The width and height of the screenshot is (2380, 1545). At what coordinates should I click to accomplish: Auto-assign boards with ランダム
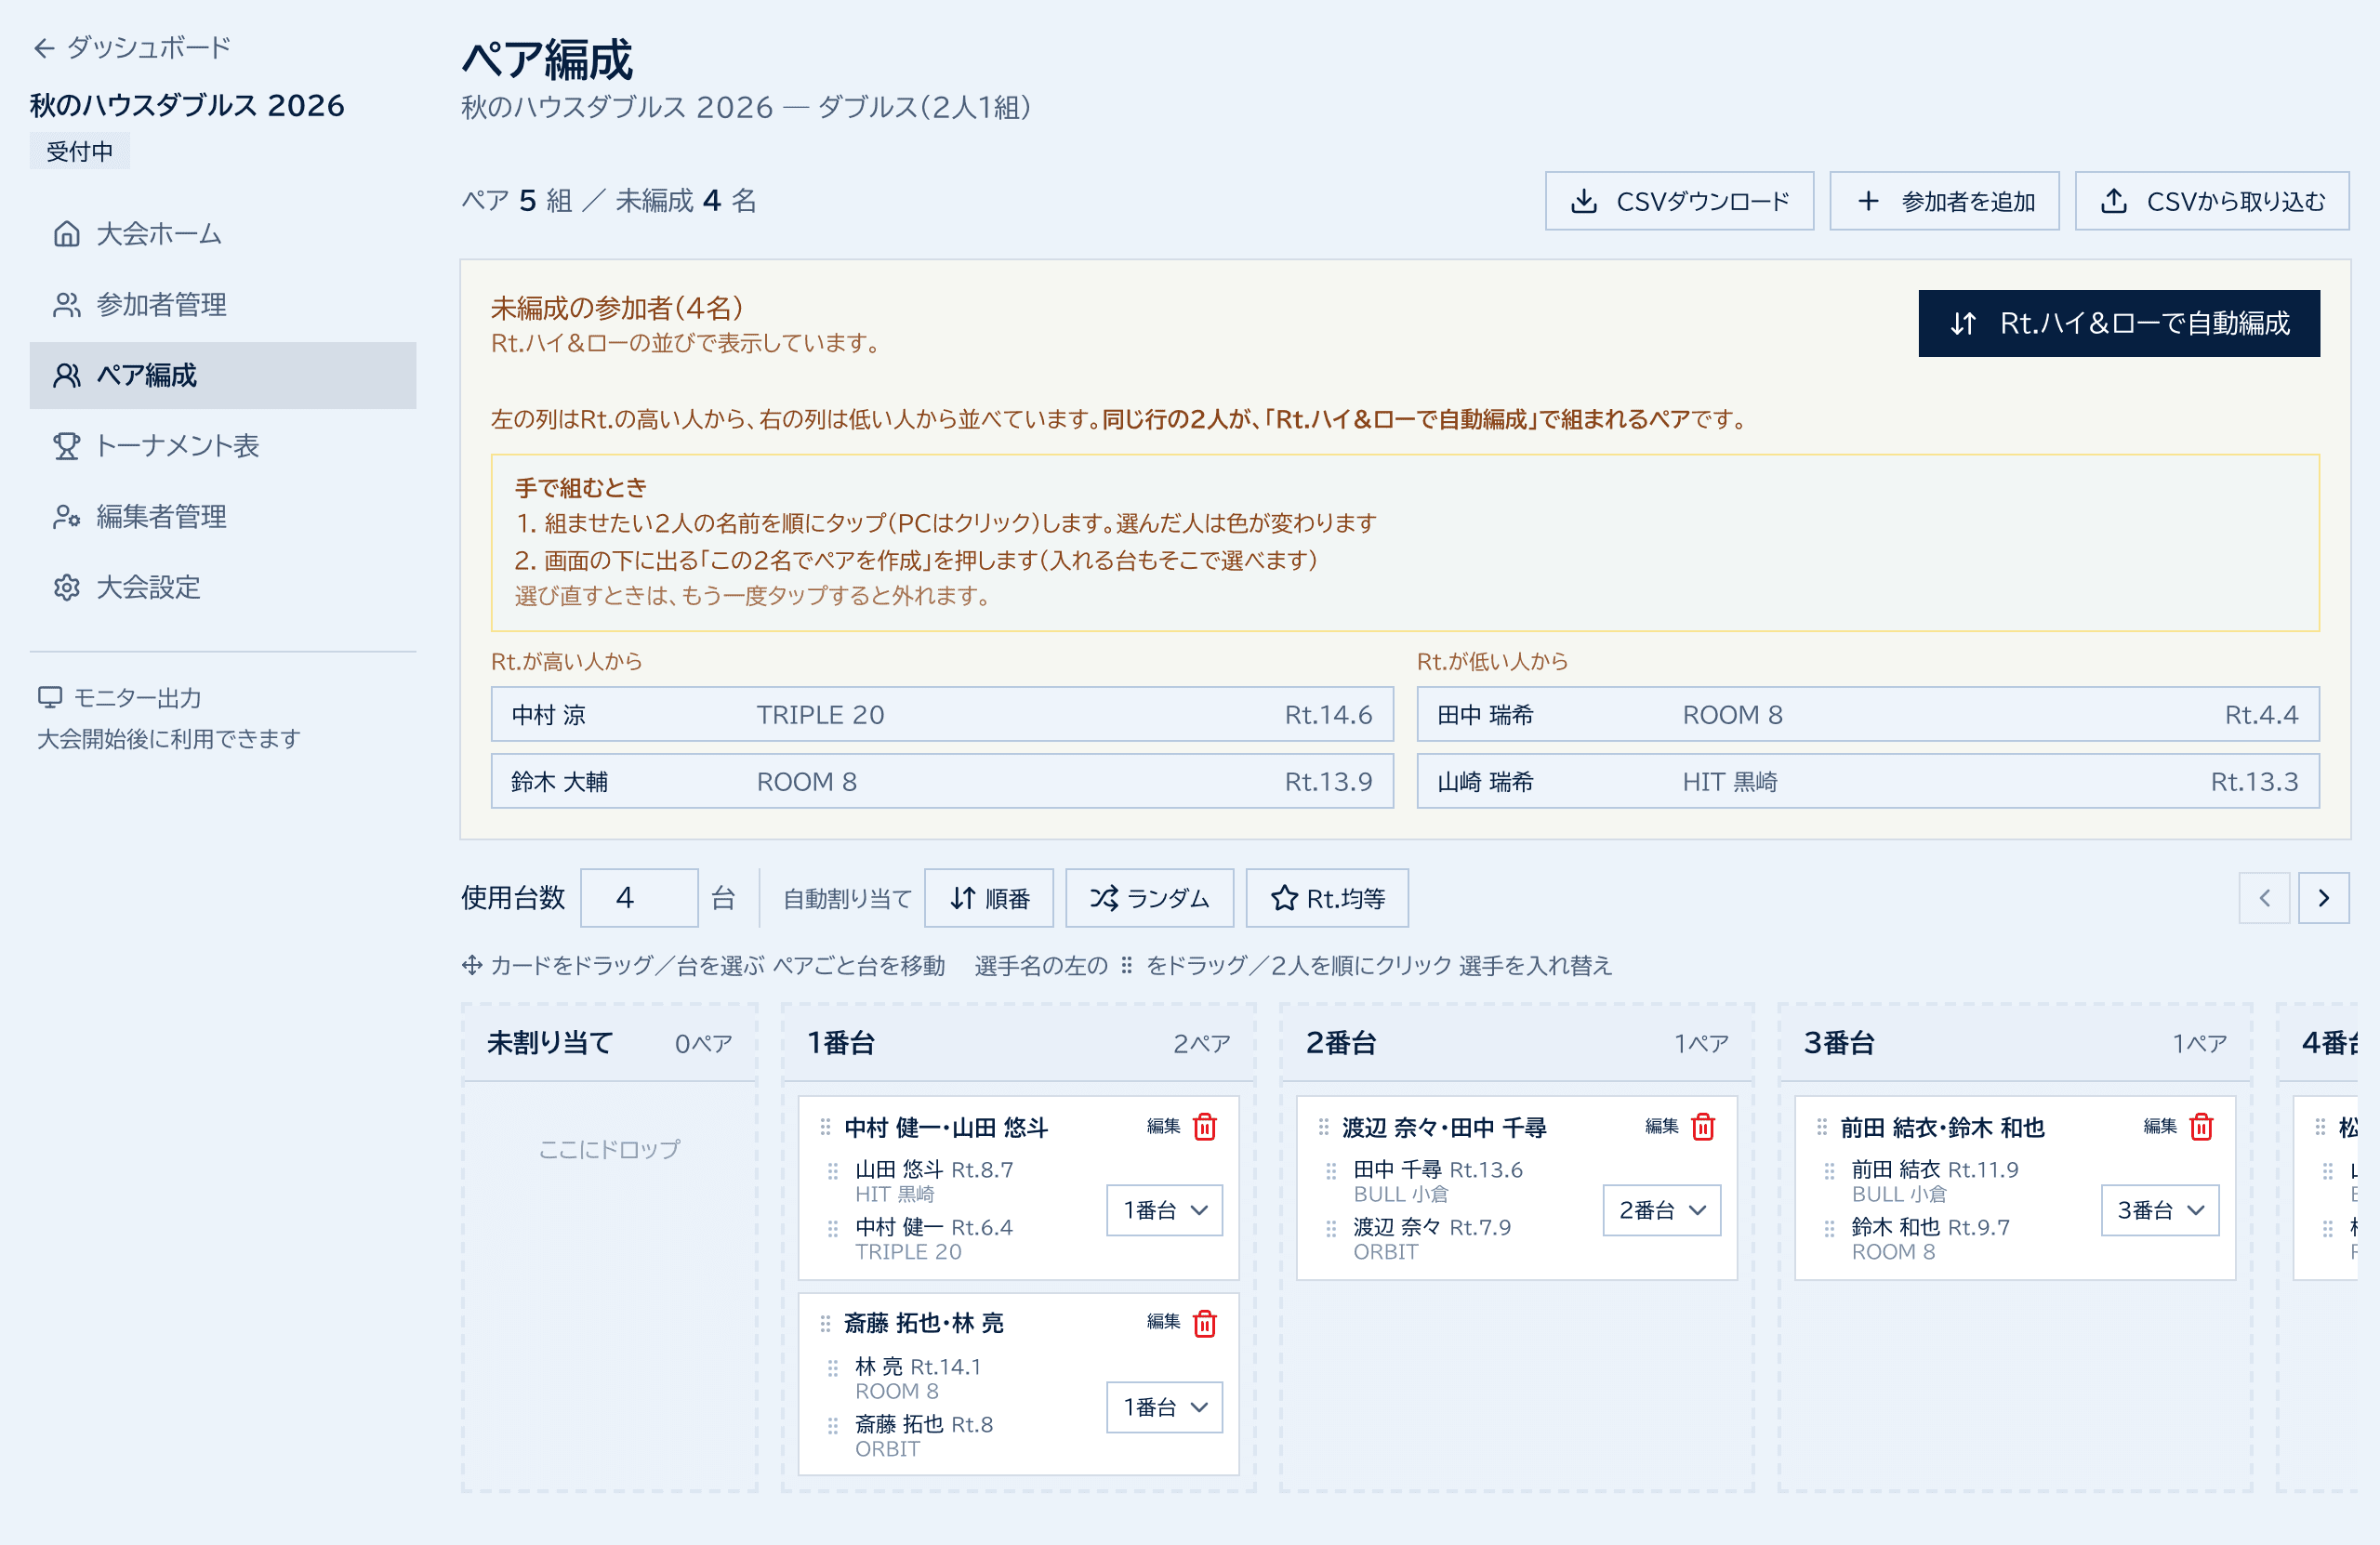[1149, 898]
